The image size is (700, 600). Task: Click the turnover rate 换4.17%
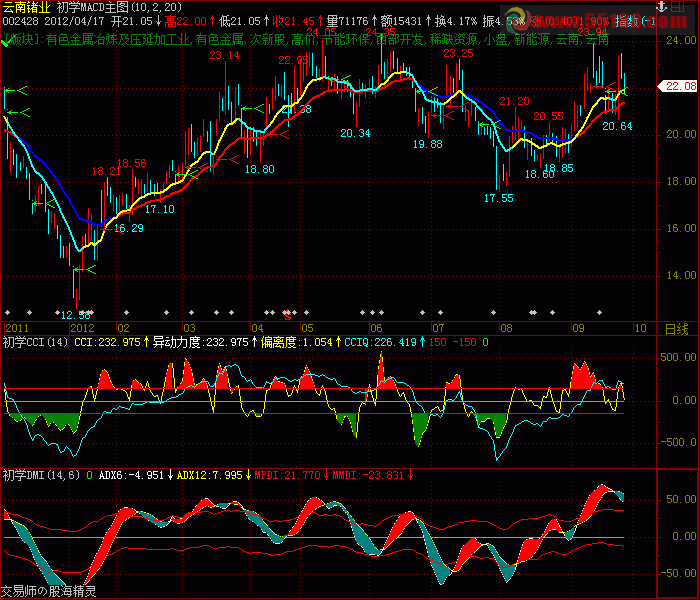point(456,21)
